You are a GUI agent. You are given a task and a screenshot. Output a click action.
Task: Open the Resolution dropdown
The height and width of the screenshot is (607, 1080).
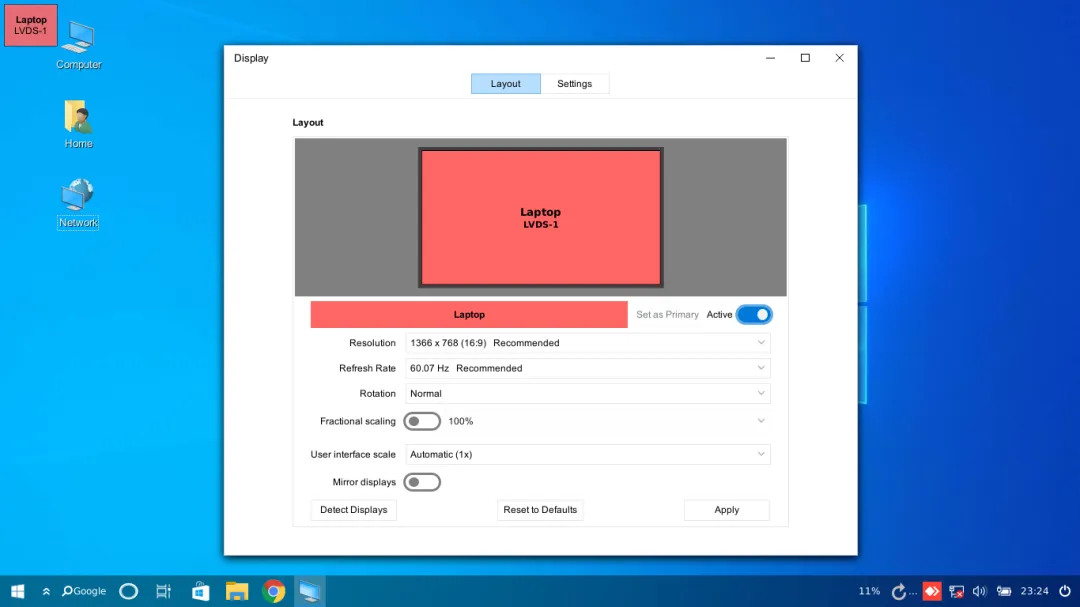pyautogui.click(x=588, y=342)
